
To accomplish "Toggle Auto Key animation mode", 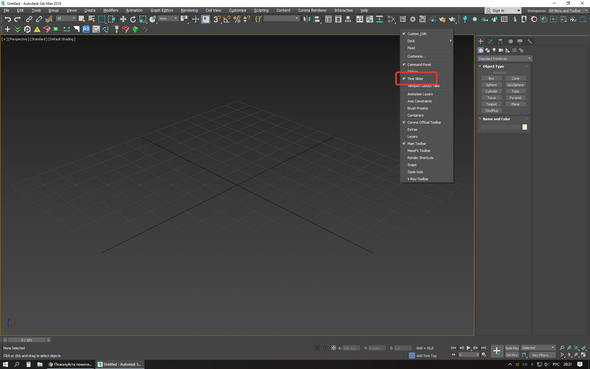I will [512, 348].
